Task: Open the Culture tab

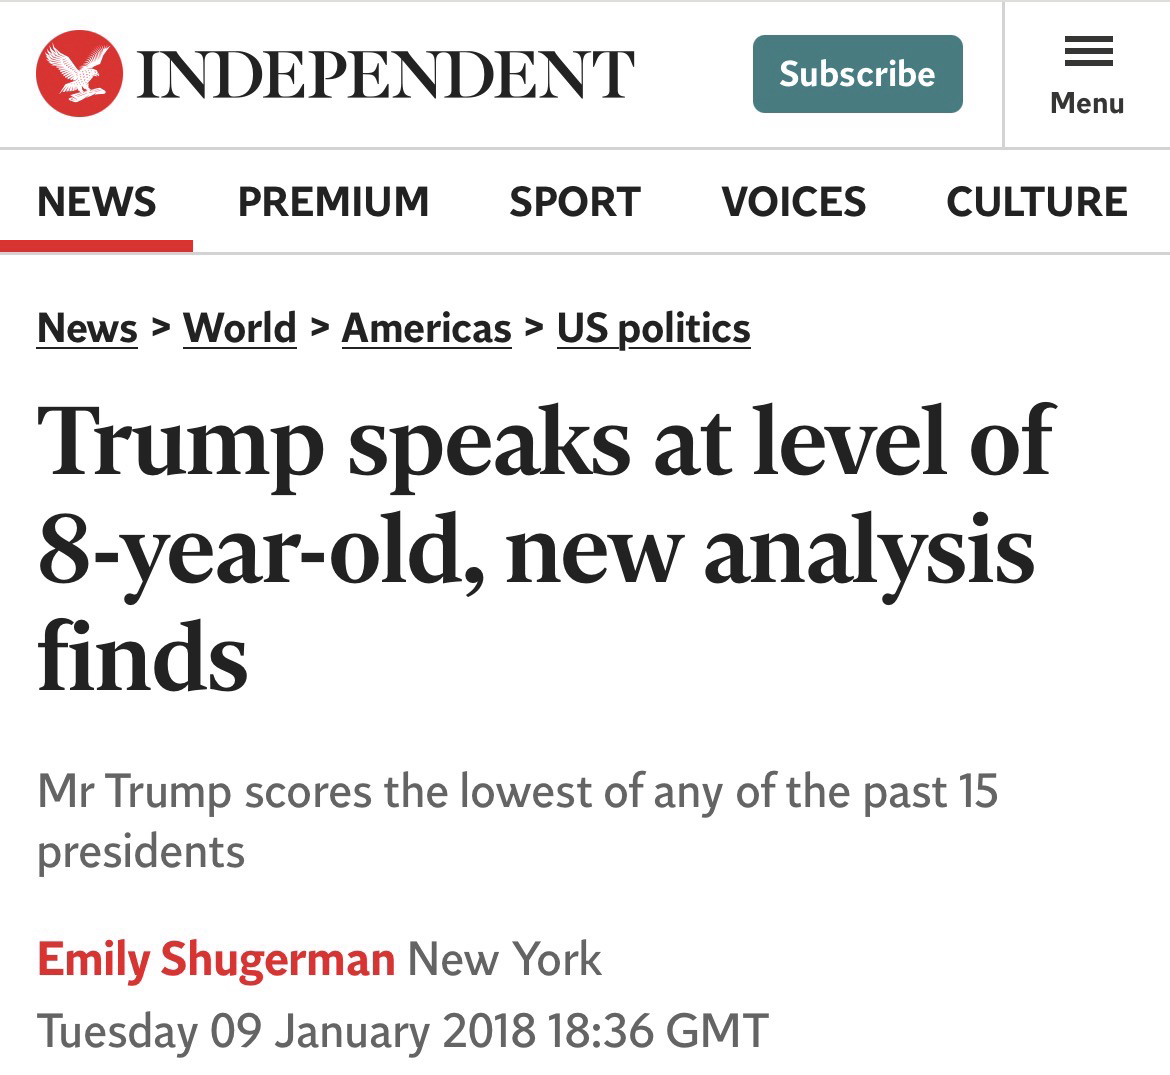Action: [1037, 202]
